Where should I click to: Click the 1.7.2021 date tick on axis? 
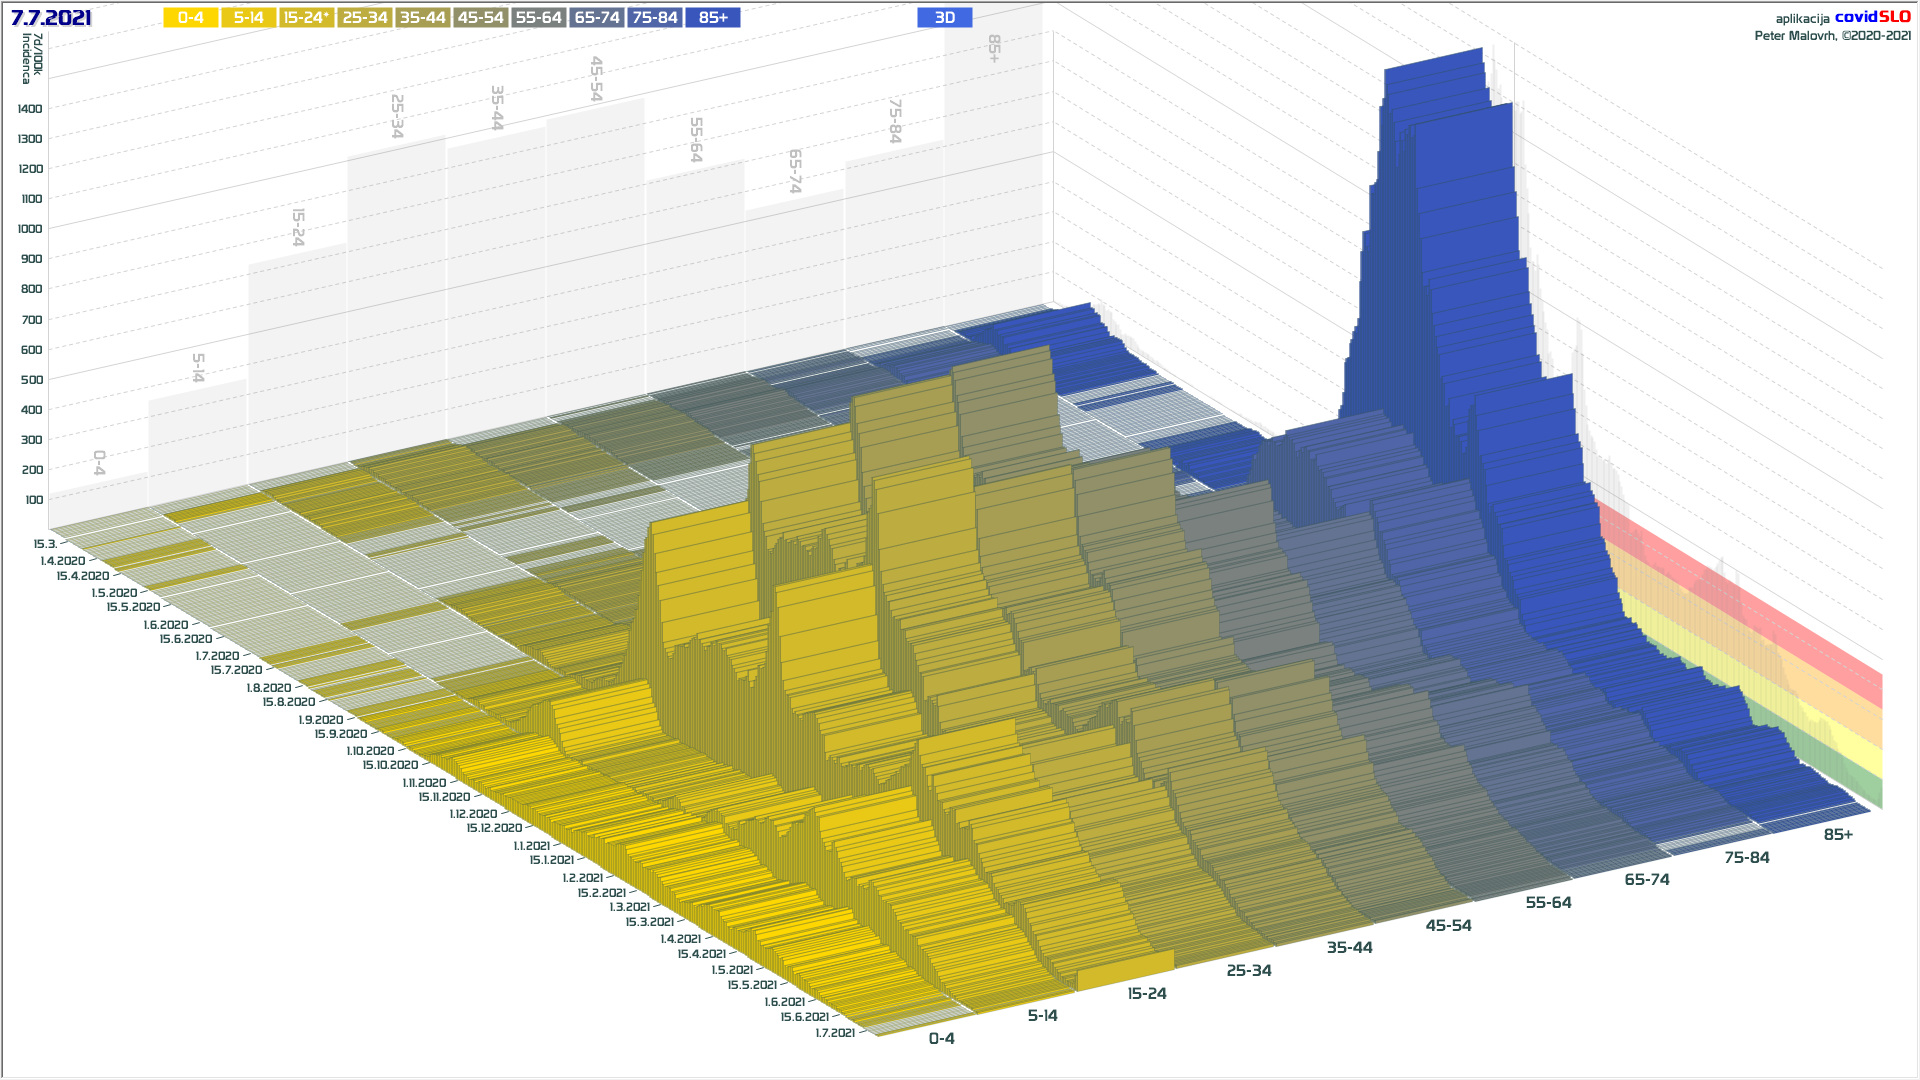pos(834,1033)
